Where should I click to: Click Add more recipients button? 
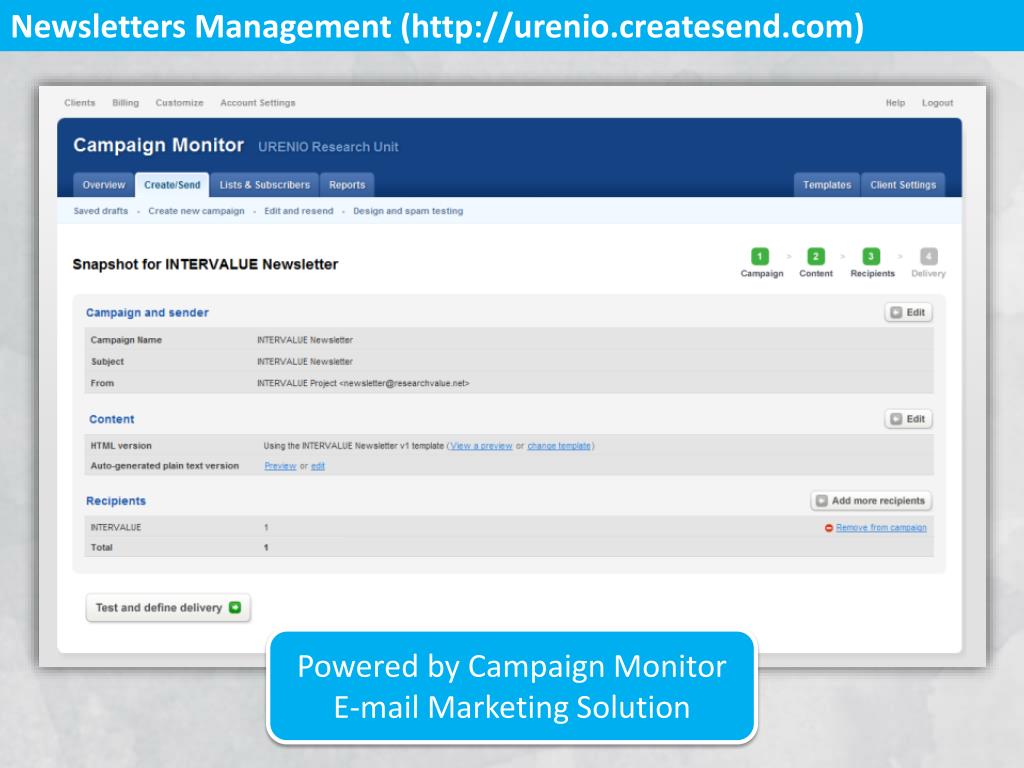(871, 501)
